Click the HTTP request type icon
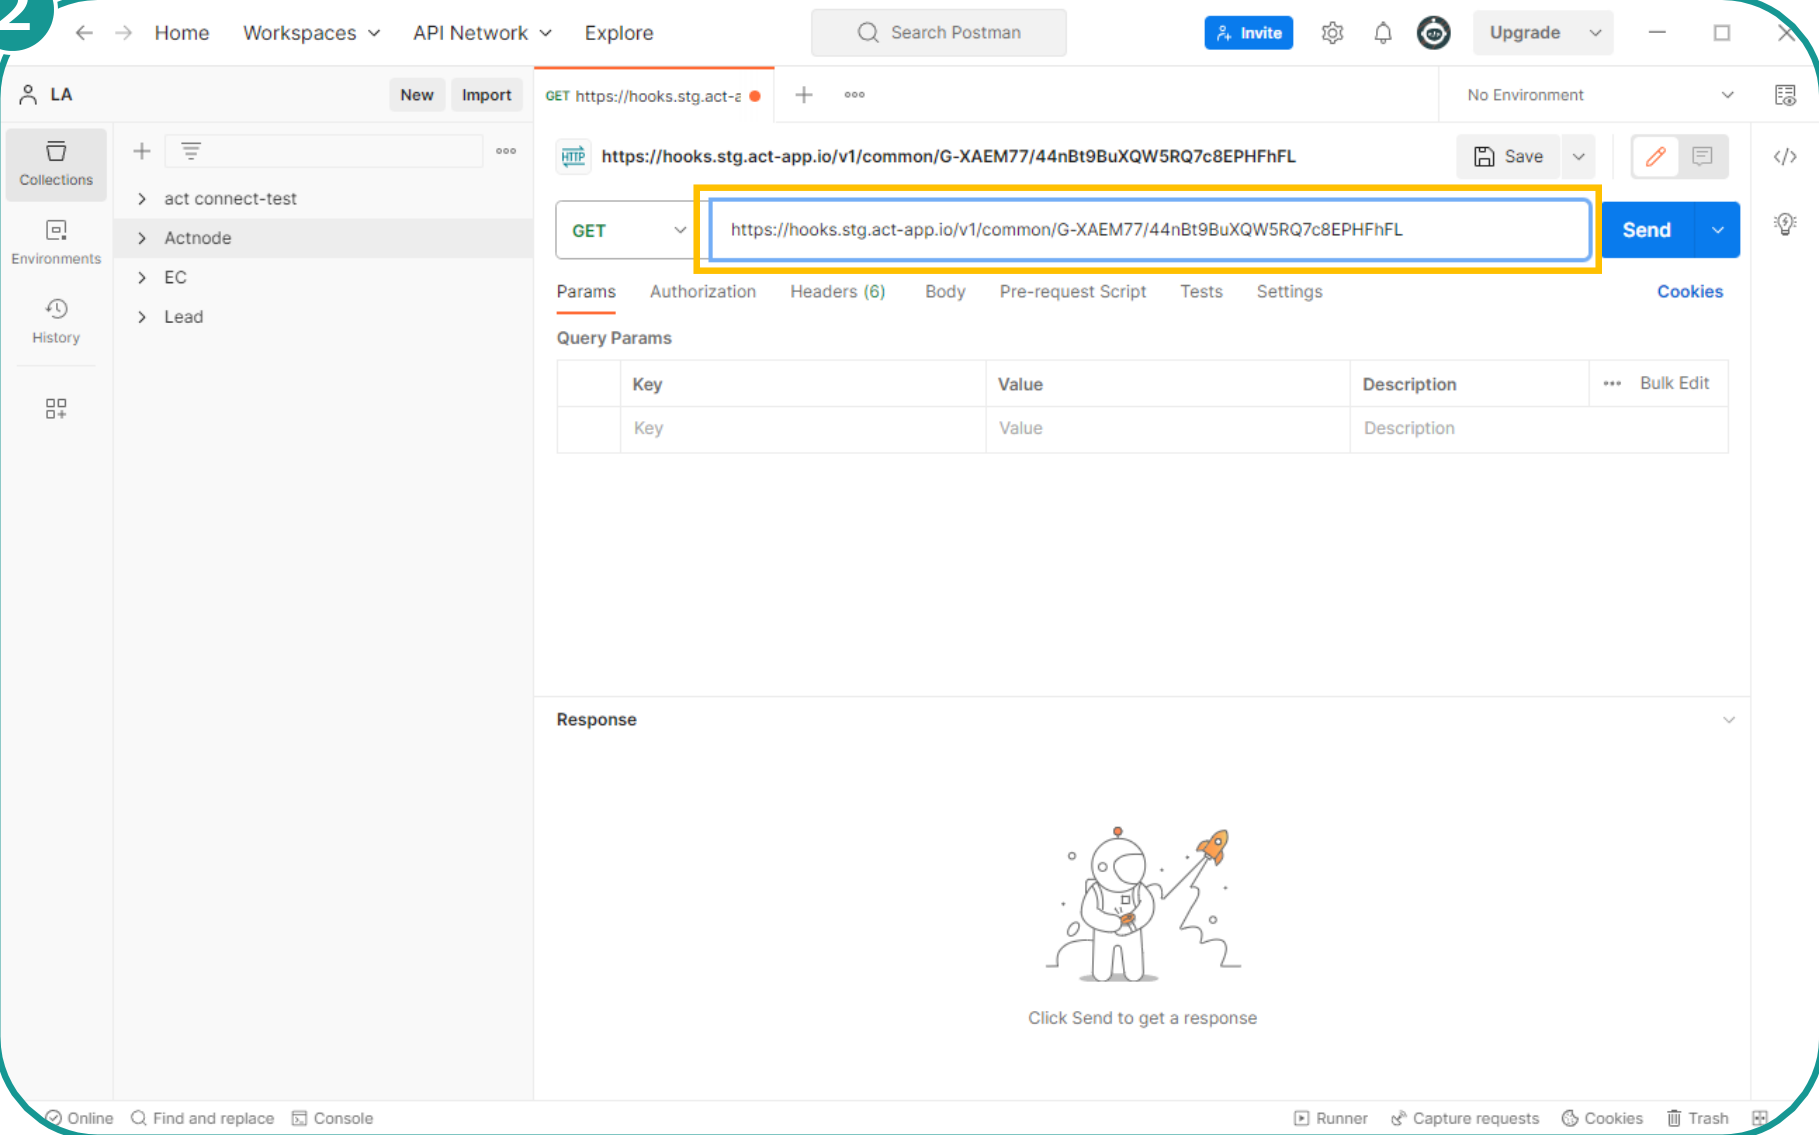The width and height of the screenshot is (1819, 1135). [x=574, y=156]
